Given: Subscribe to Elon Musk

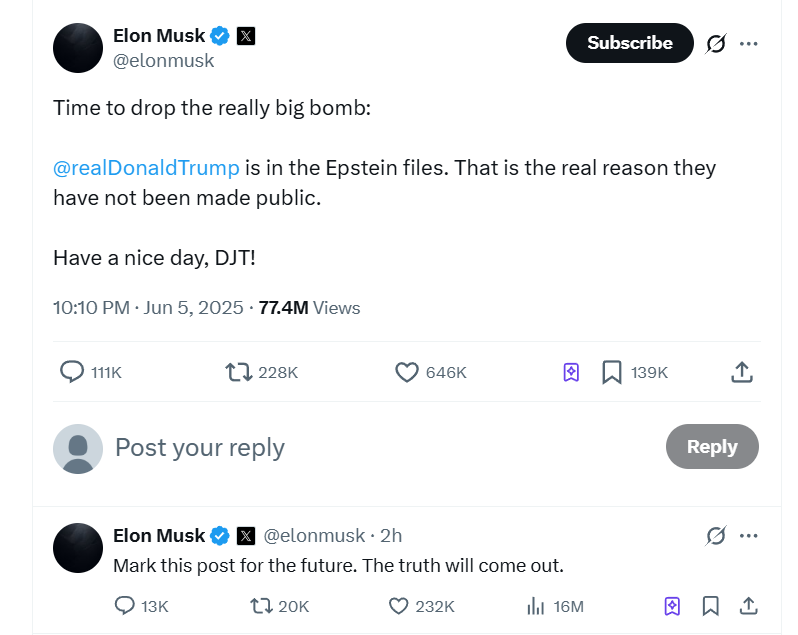Looking at the screenshot, I should coord(629,43).
